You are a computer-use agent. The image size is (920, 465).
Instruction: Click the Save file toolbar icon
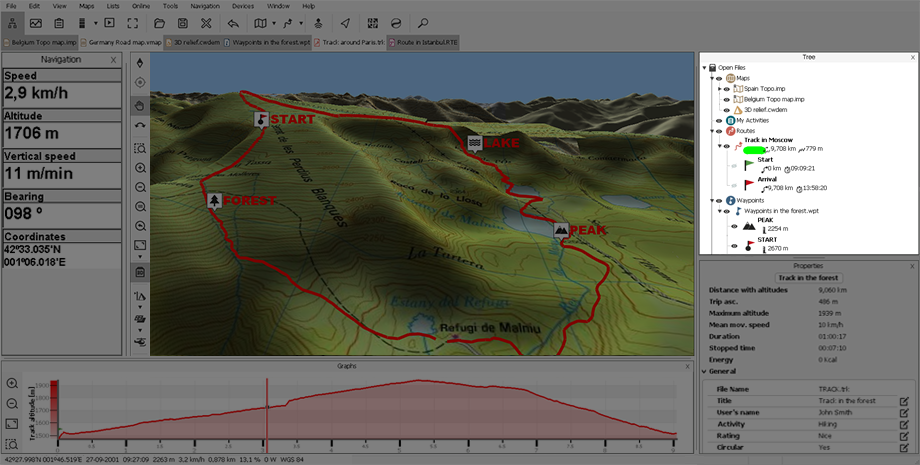(182, 22)
